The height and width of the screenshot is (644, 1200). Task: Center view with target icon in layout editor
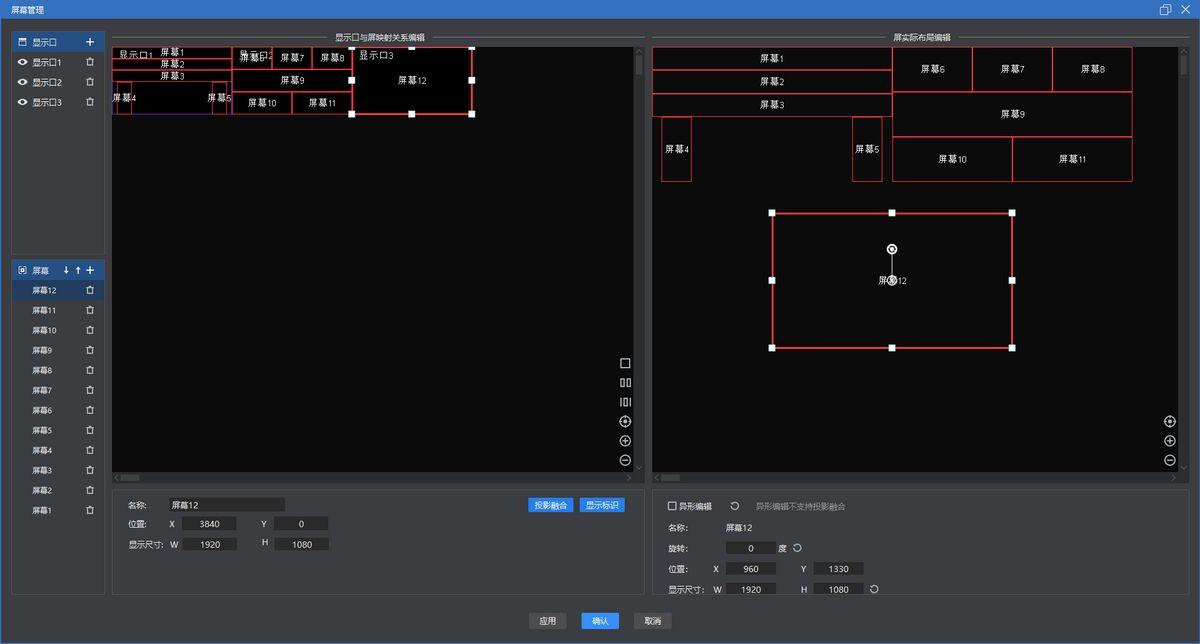pos(1170,422)
